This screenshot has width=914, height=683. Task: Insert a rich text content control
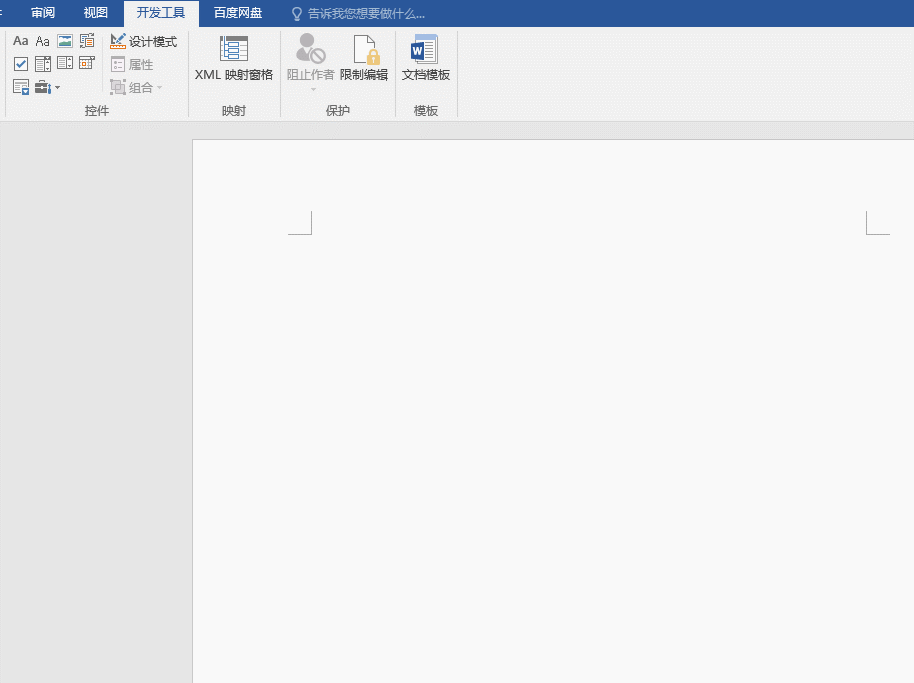click(x=20, y=41)
